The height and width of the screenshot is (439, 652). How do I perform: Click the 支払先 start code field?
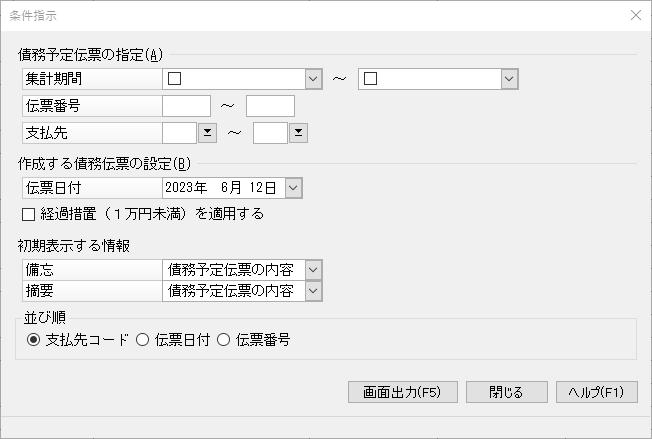pos(179,133)
